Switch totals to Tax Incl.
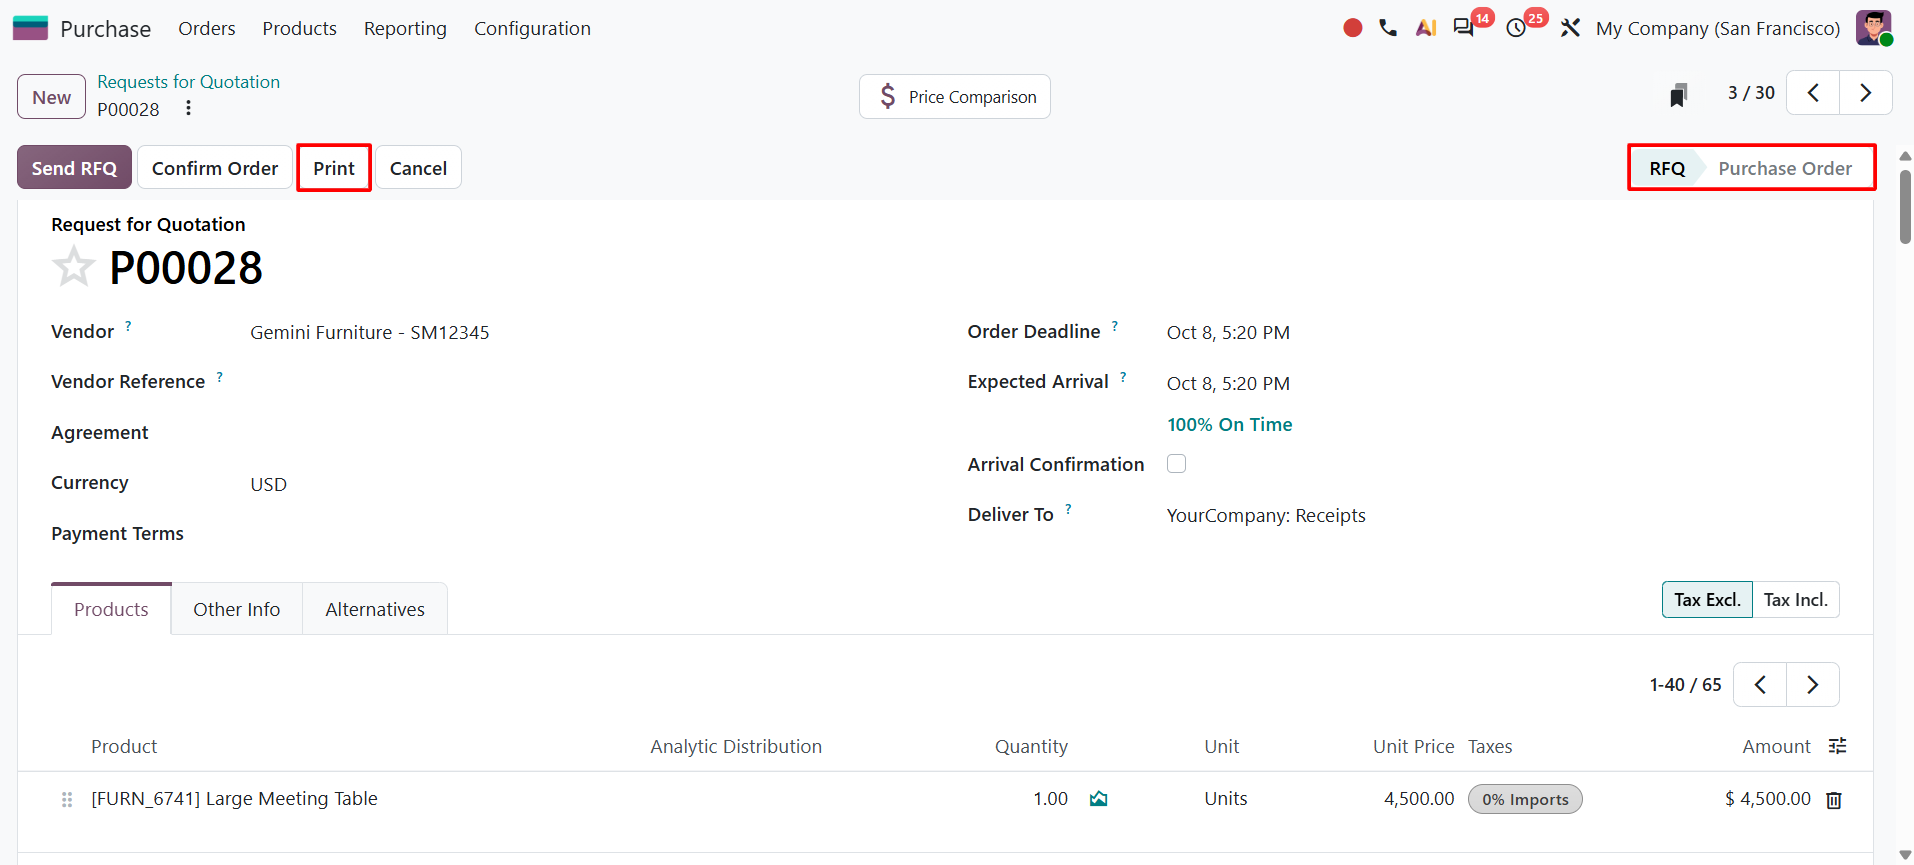Screen dimensions: 1914x865 [1796, 600]
